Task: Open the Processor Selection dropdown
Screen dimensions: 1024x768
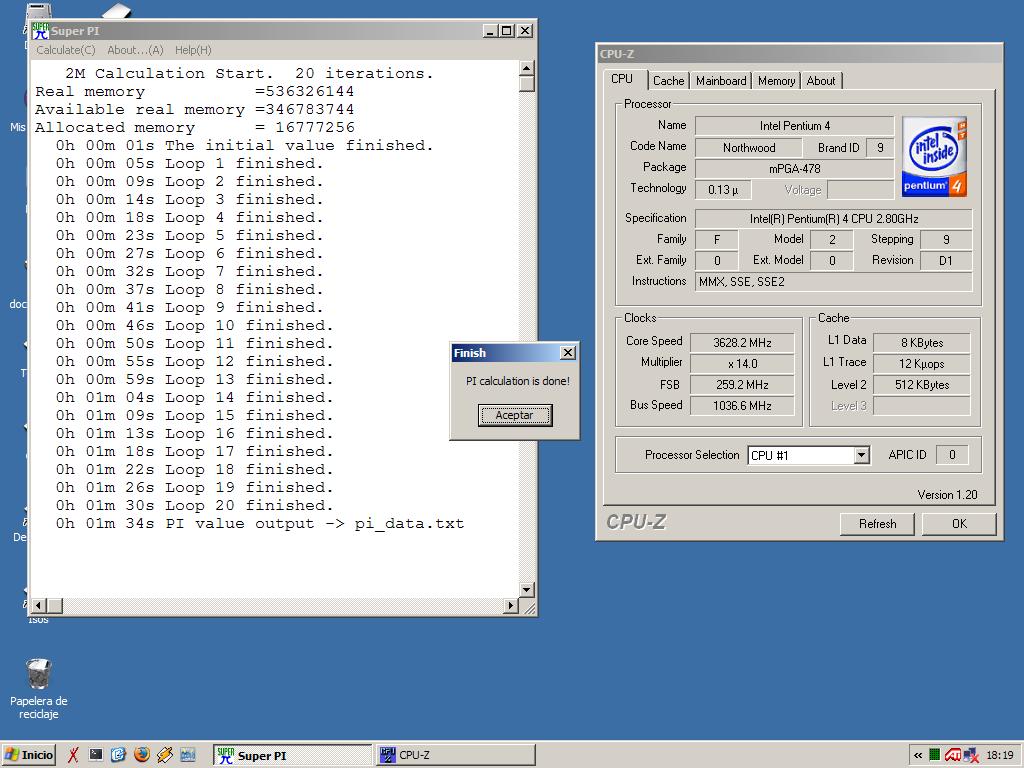Action: point(861,455)
